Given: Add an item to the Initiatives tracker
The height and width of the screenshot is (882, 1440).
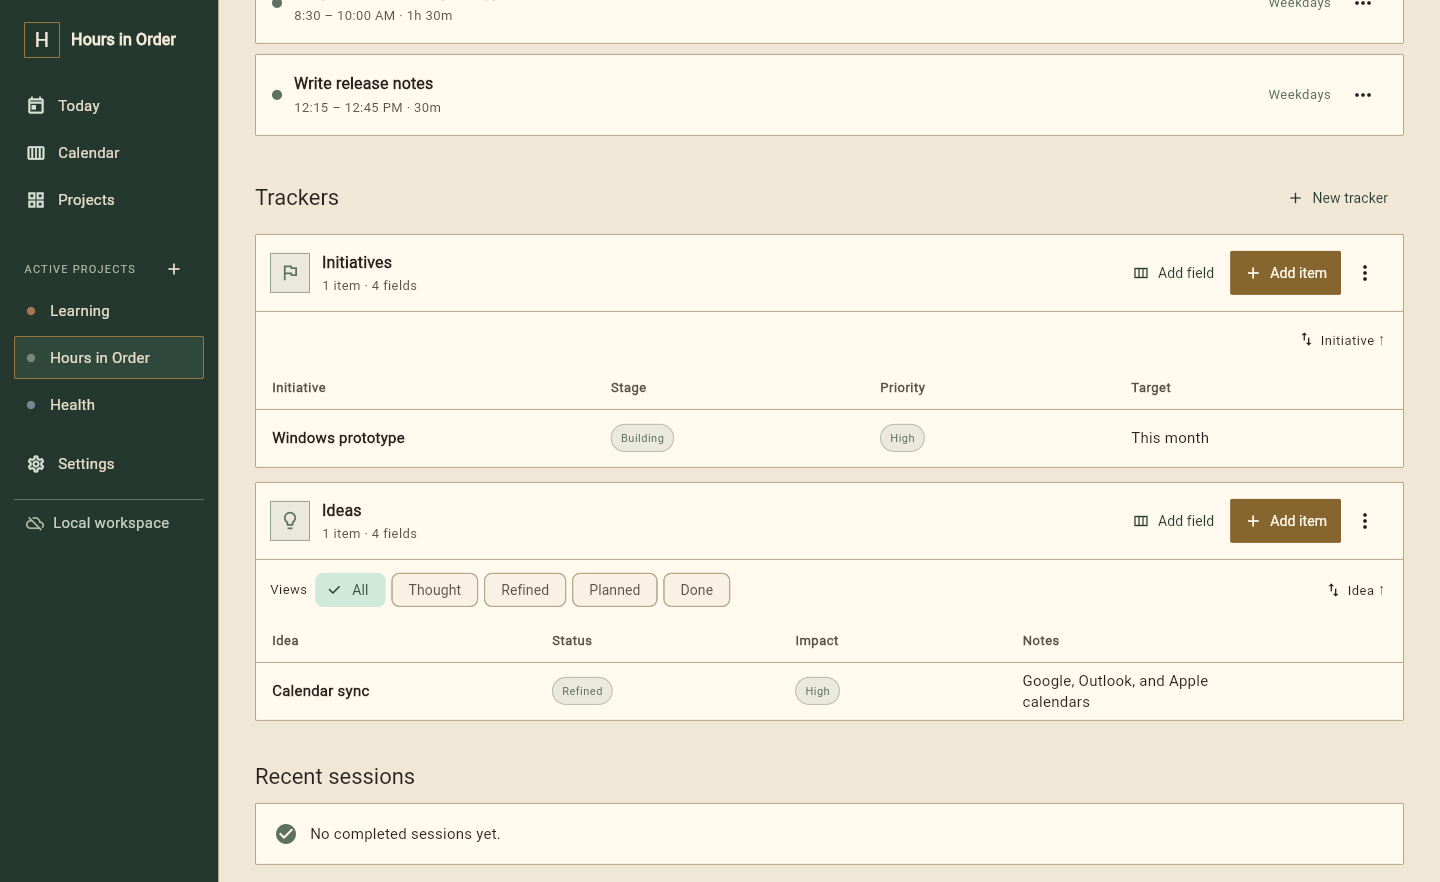Looking at the screenshot, I should [1285, 273].
